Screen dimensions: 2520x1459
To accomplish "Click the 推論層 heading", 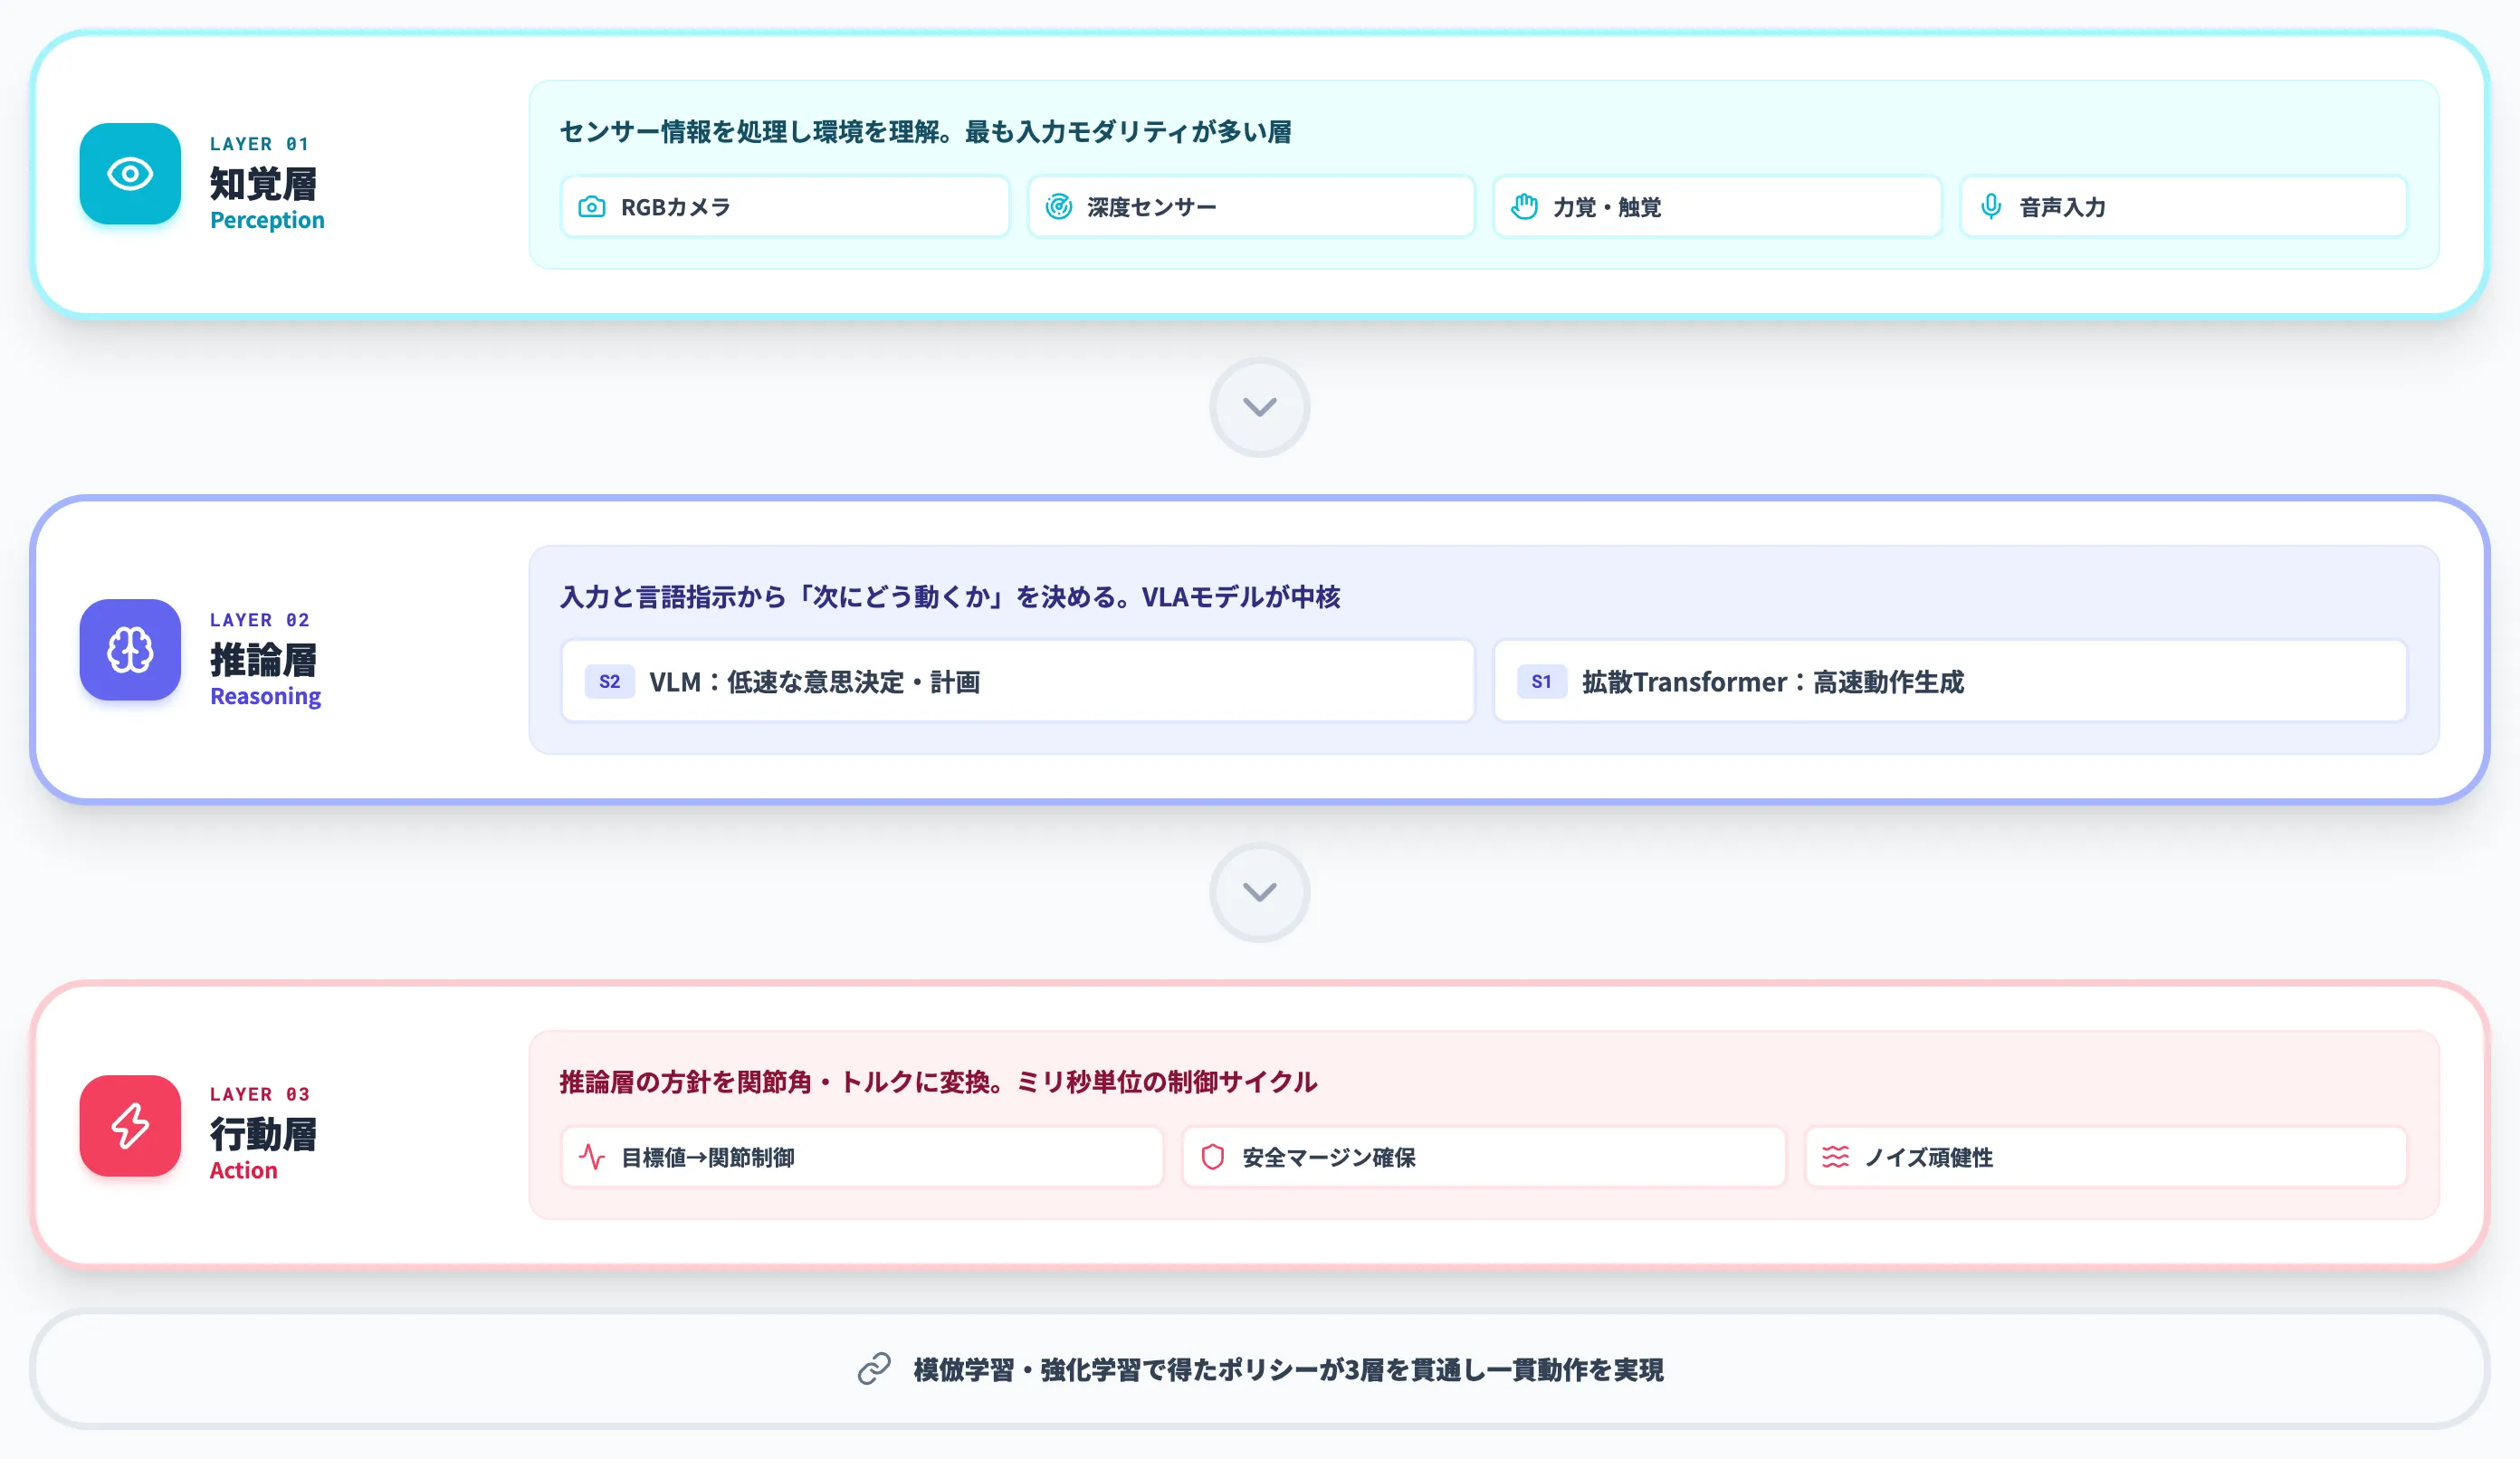I will point(263,660).
